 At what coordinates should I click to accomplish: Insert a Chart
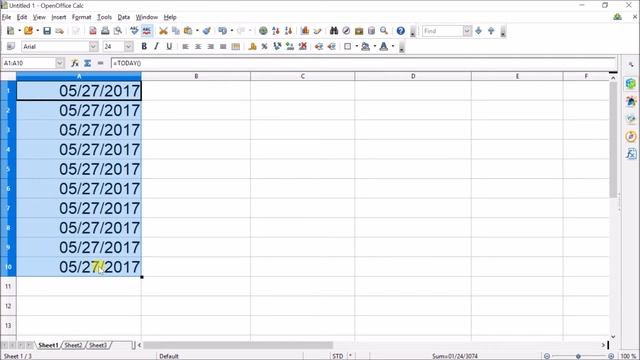pos(305,31)
